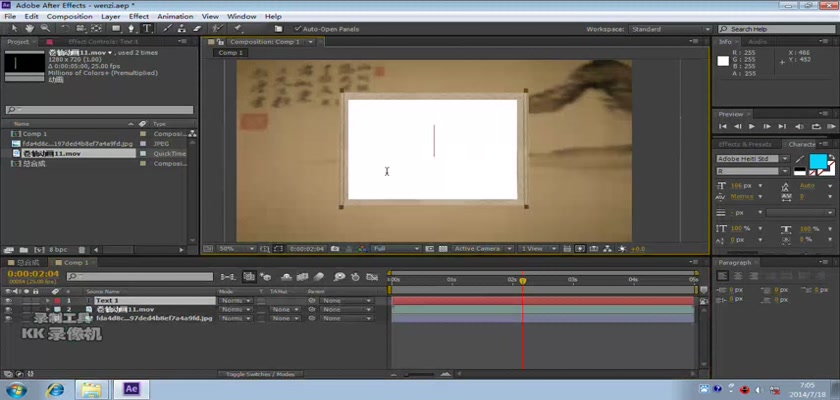Expand the 11.mov layer properties
The width and height of the screenshot is (840, 400).
[x=48, y=310]
